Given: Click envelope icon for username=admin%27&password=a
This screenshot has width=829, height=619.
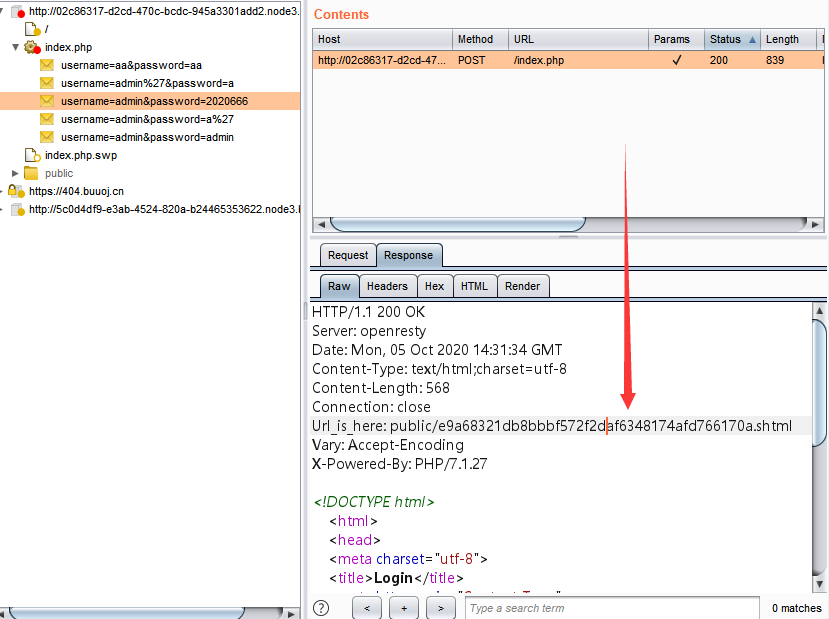Looking at the screenshot, I should click(x=47, y=83).
